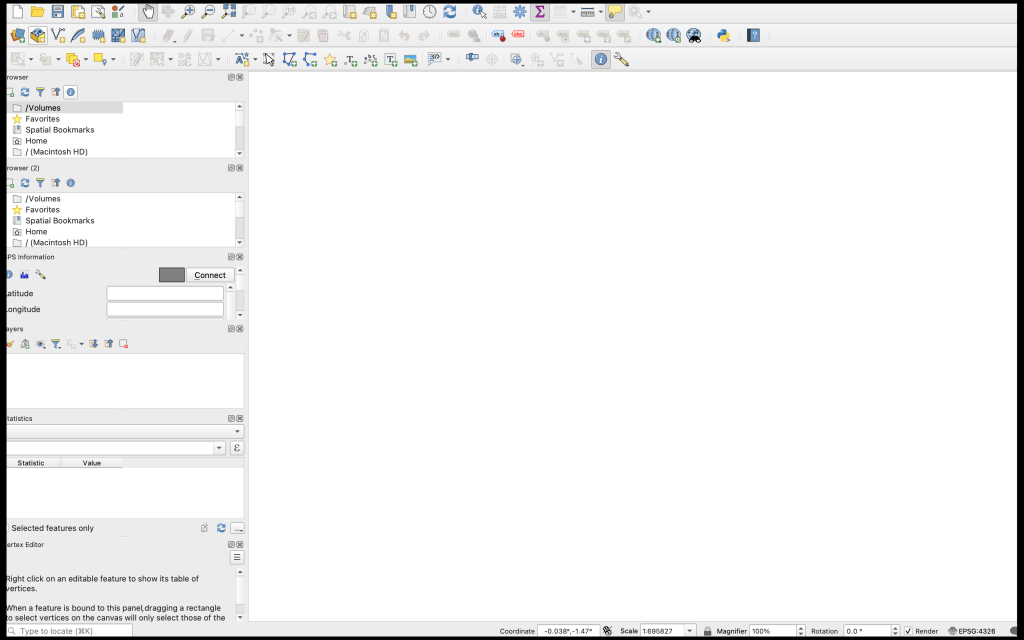Image resolution: width=1024 pixels, height=640 pixels.
Task: Click the gray GPS status color swatch
Action: point(172,275)
